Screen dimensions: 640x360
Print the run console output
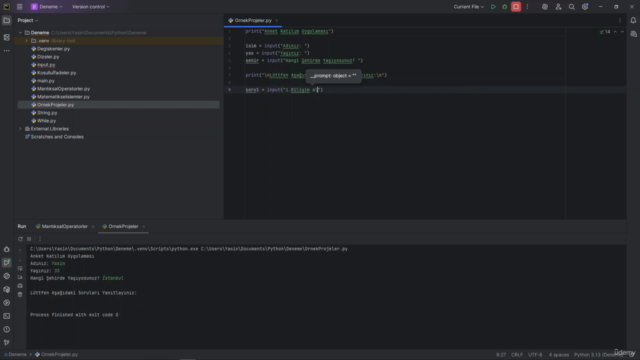click(20, 286)
